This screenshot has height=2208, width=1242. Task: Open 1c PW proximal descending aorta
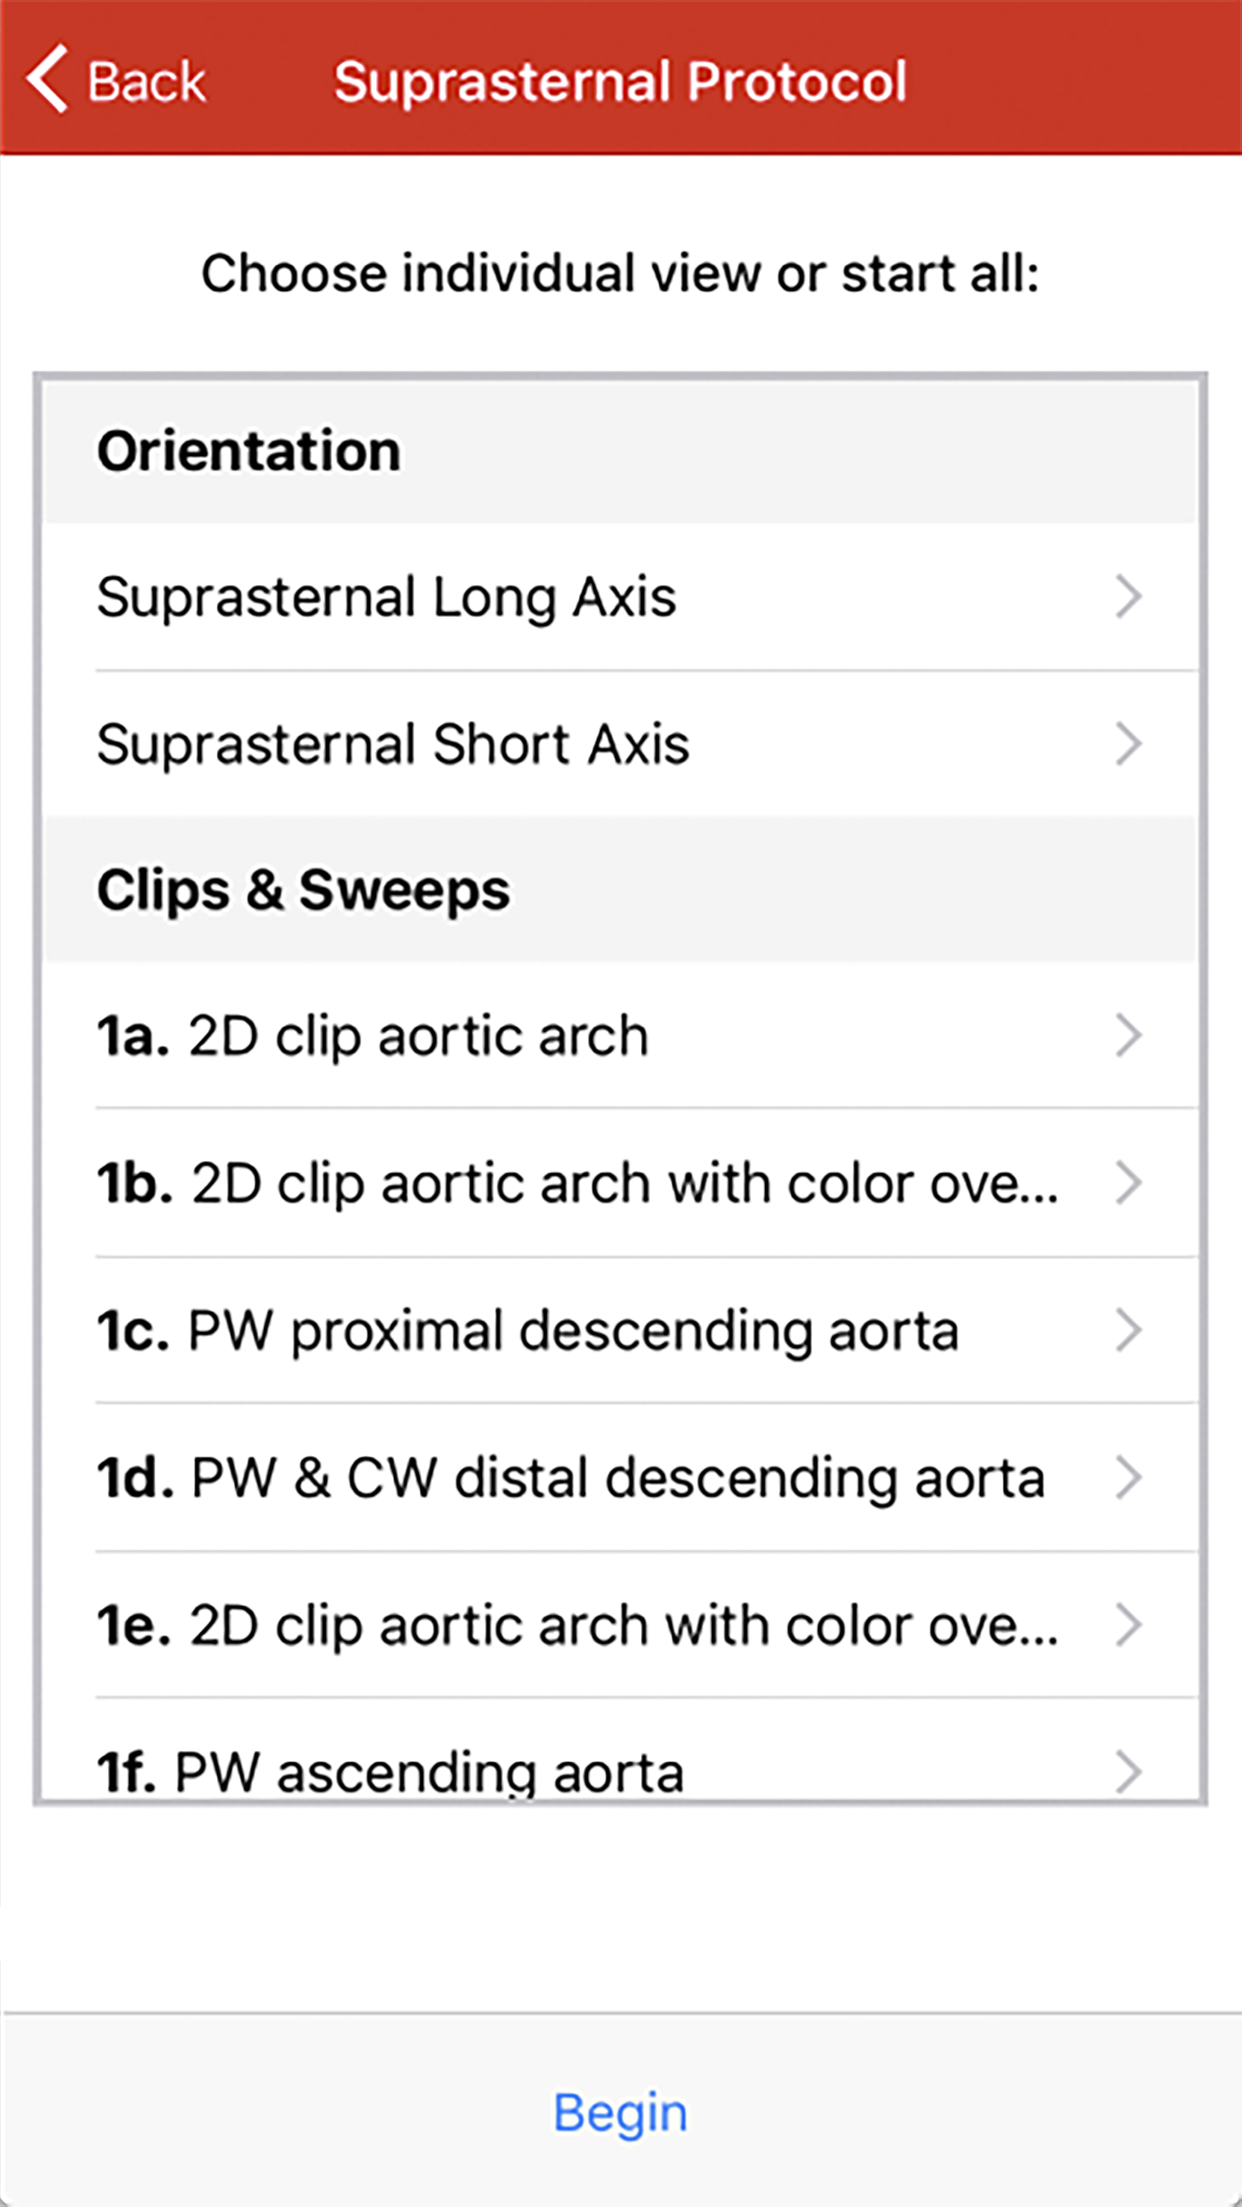[527, 1330]
